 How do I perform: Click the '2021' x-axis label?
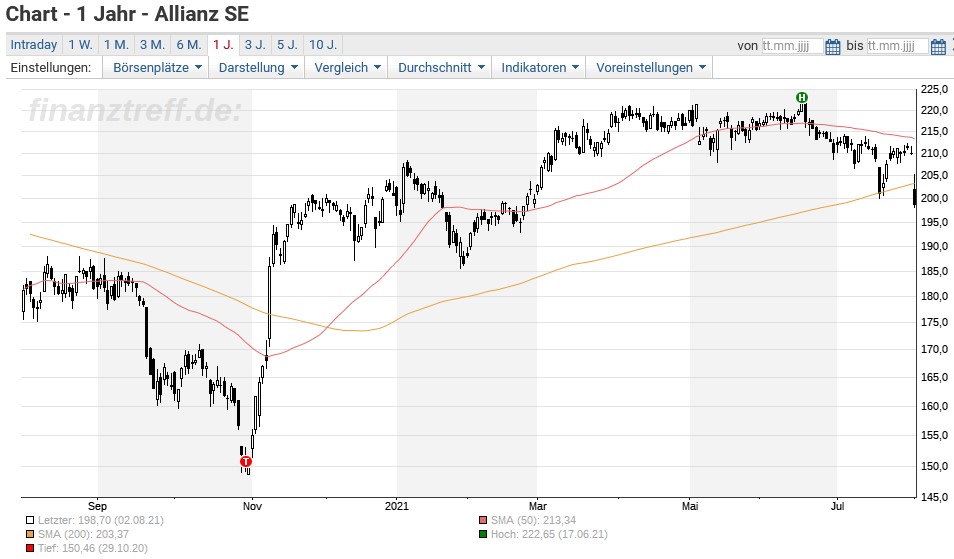[397, 506]
